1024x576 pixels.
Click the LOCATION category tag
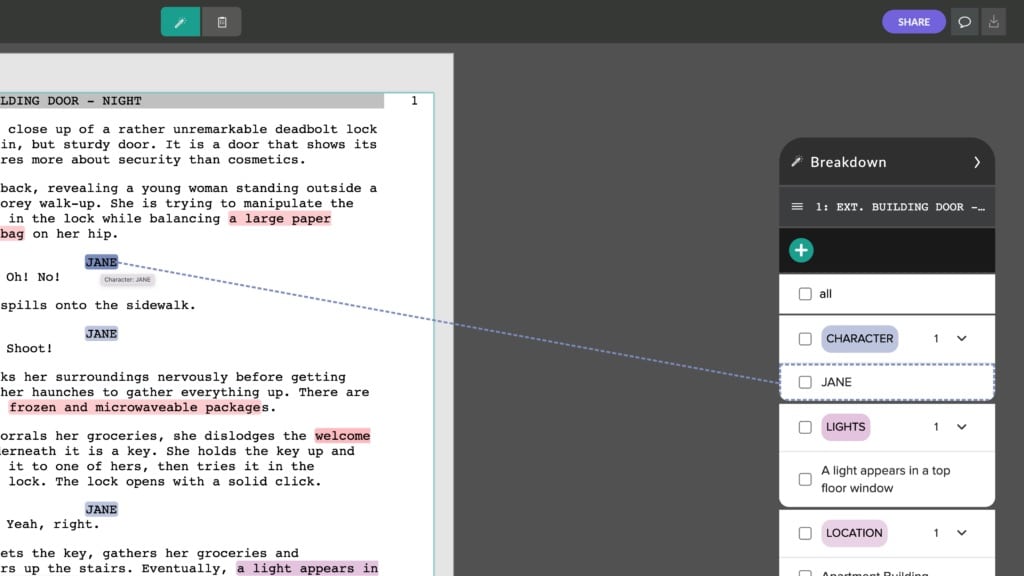[854, 534]
